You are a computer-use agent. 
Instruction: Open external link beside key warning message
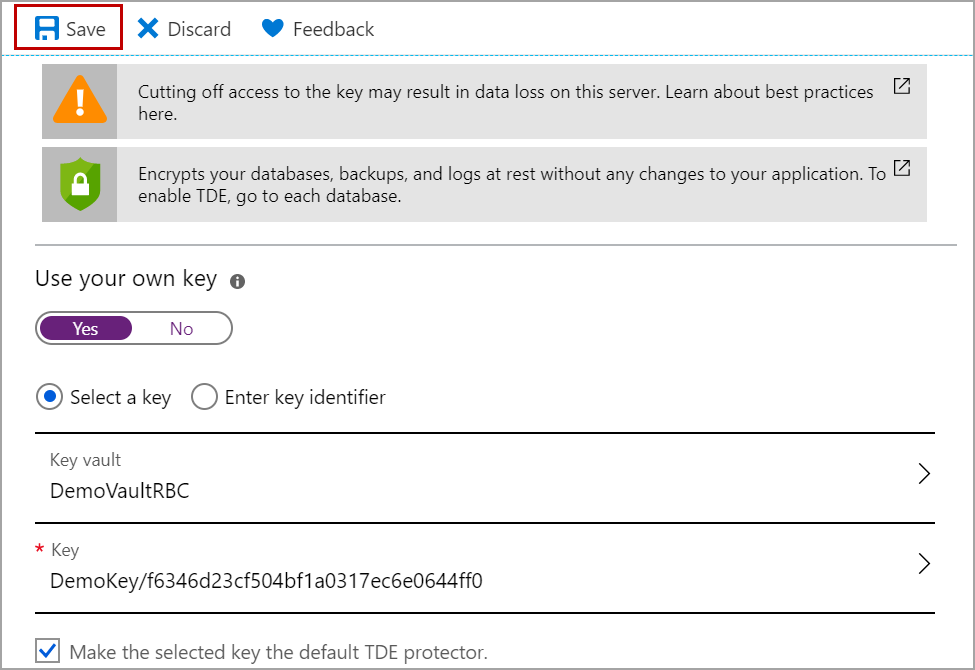tap(902, 86)
